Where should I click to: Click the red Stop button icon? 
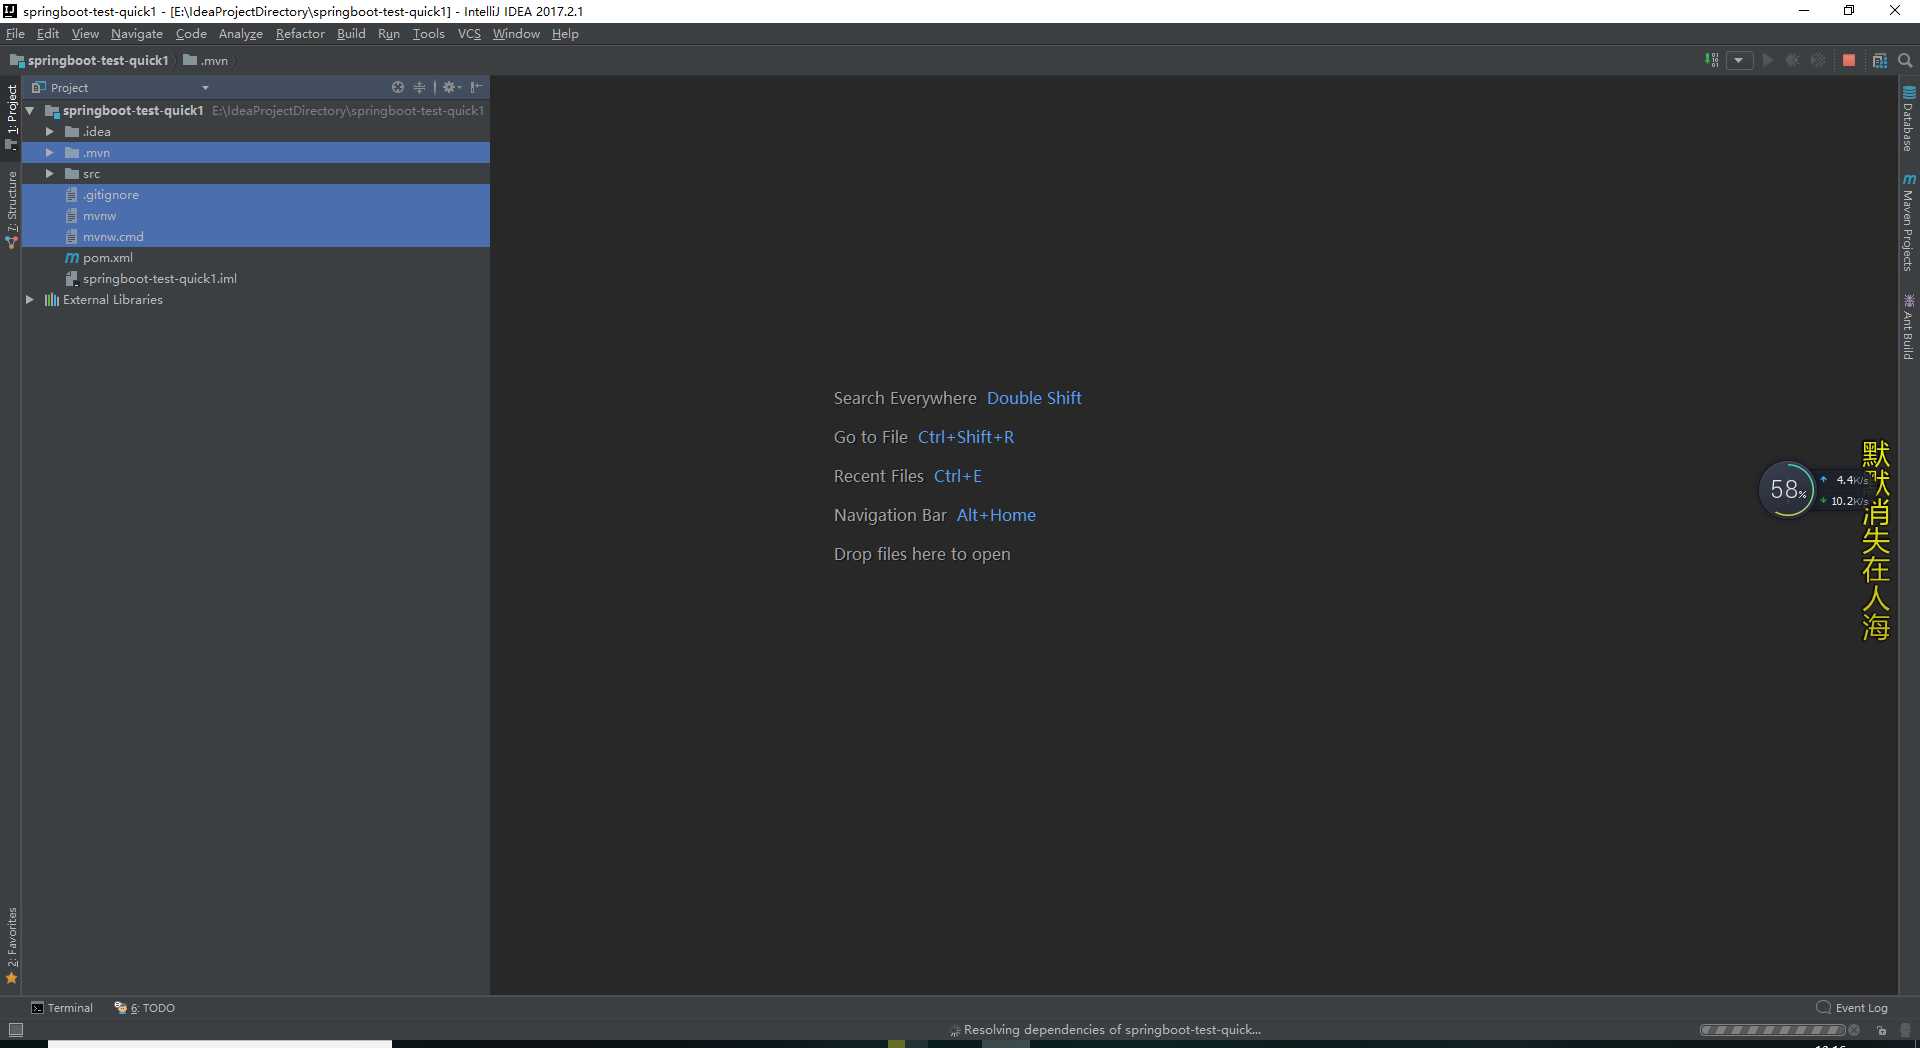pyautogui.click(x=1849, y=60)
